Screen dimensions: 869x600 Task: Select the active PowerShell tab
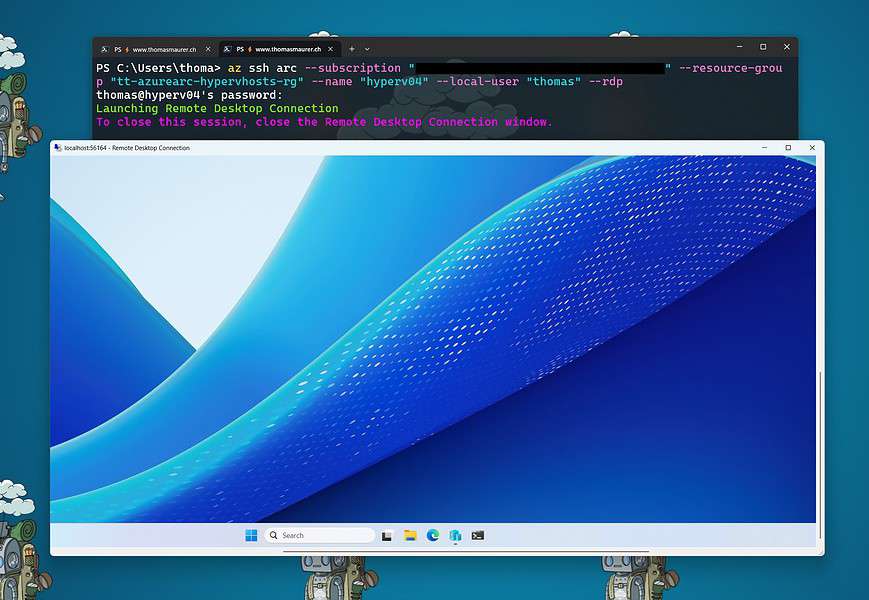(x=280, y=49)
